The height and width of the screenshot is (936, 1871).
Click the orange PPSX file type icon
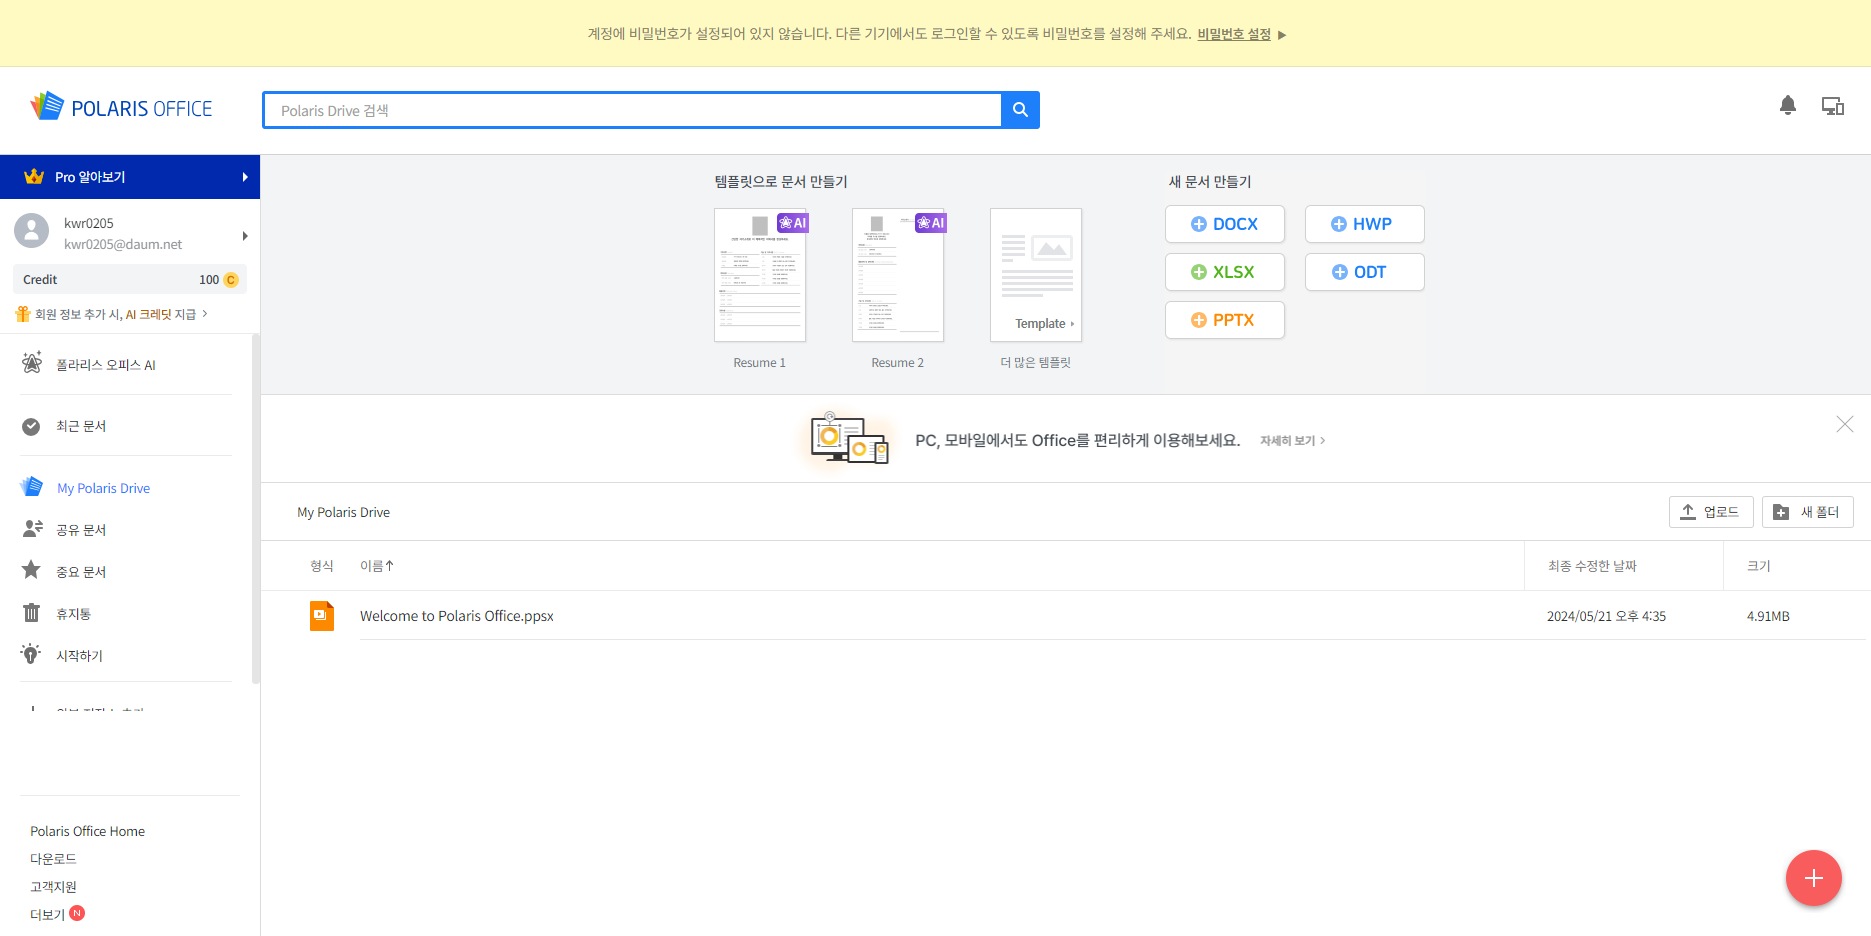pyautogui.click(x=322, y=616)
